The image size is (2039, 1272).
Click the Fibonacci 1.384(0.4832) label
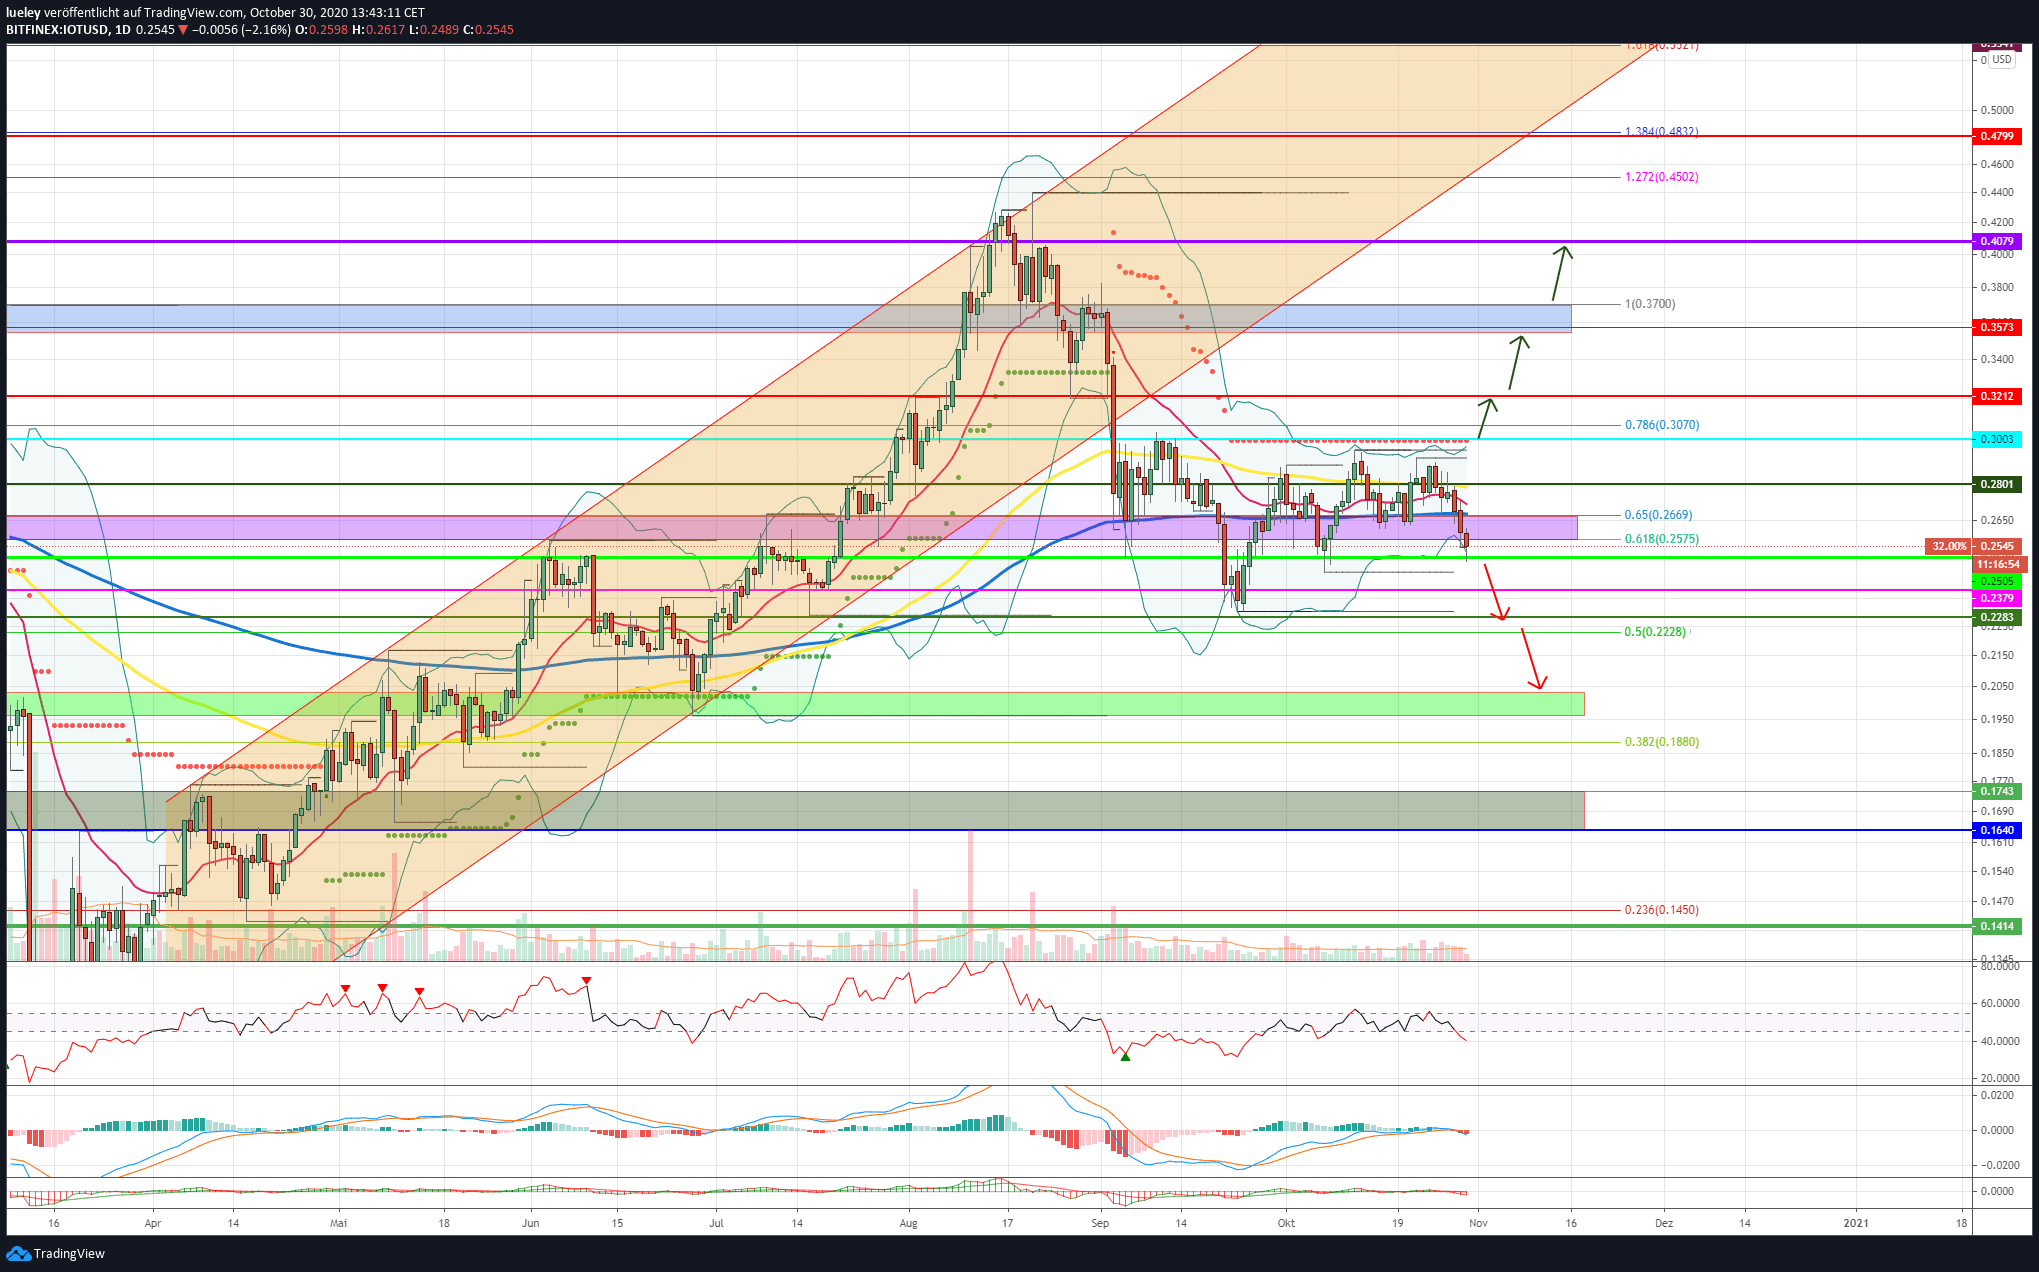tap(1661, 132)
